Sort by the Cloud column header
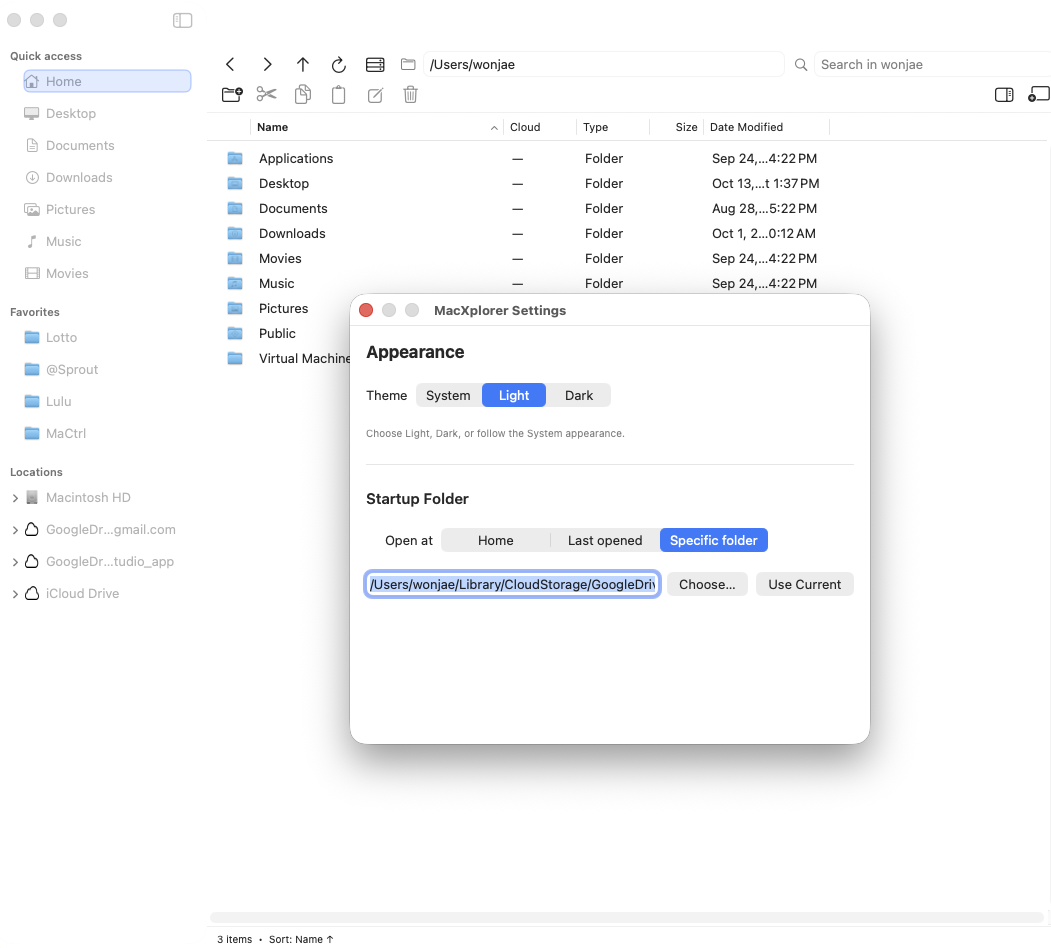The image size is (1051, 948). click(539, 127)
